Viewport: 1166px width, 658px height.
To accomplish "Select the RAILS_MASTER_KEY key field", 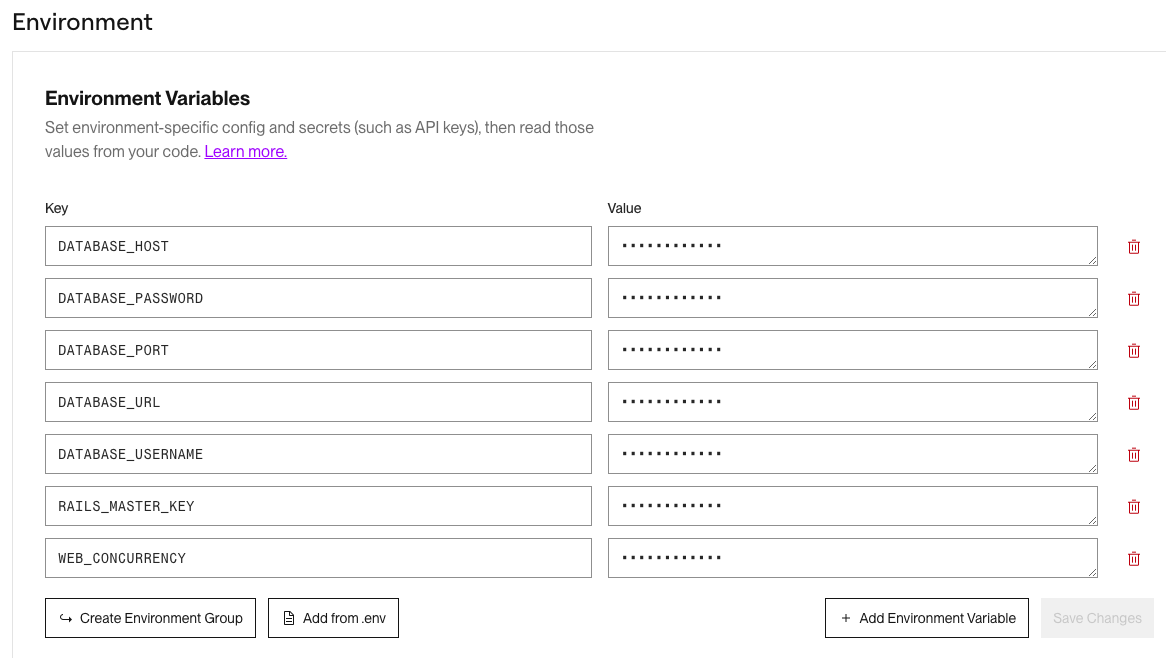I will pos(318,506).
